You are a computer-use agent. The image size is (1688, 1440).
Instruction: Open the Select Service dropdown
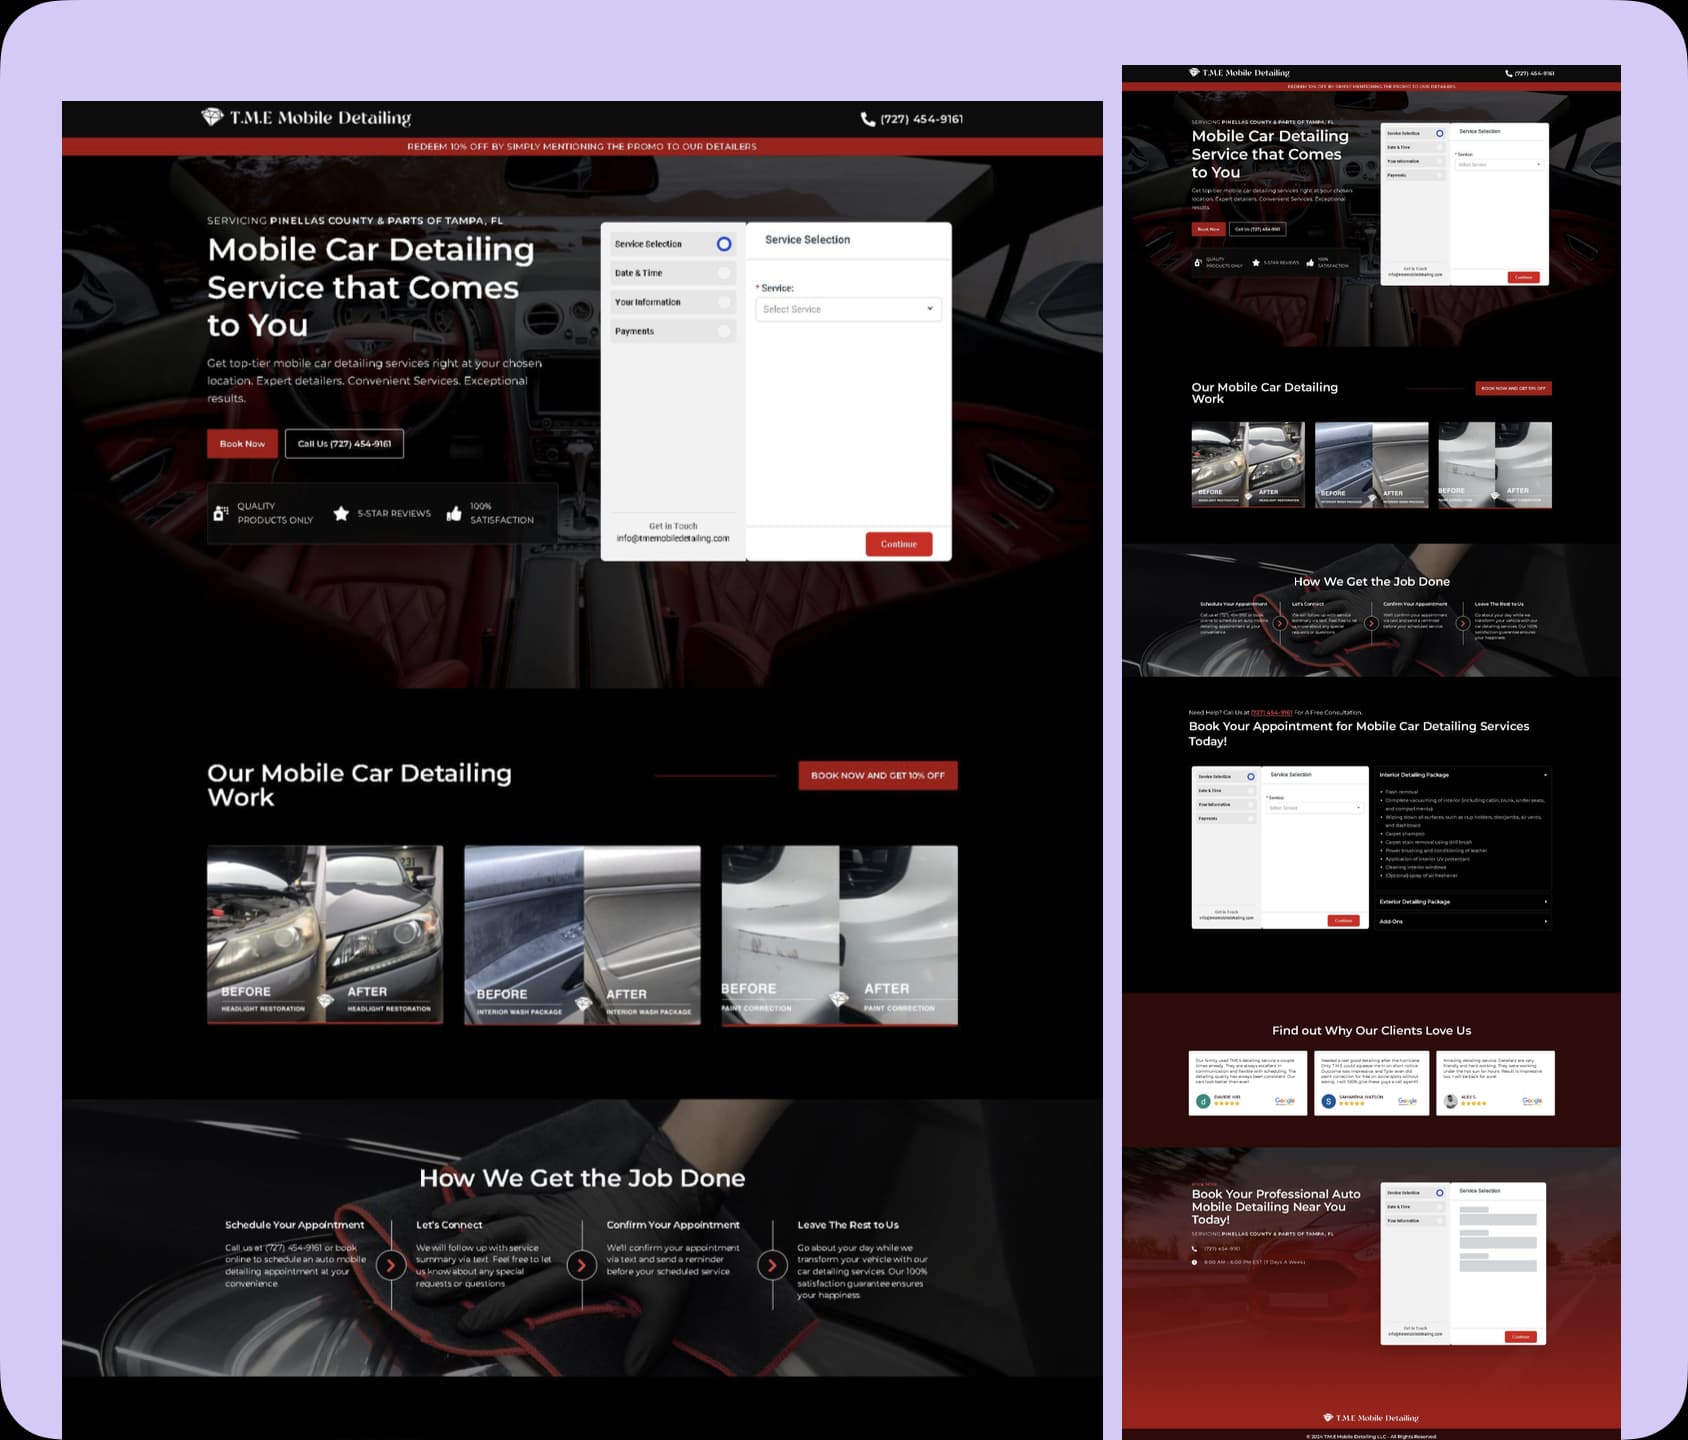[x=848, y=309]
